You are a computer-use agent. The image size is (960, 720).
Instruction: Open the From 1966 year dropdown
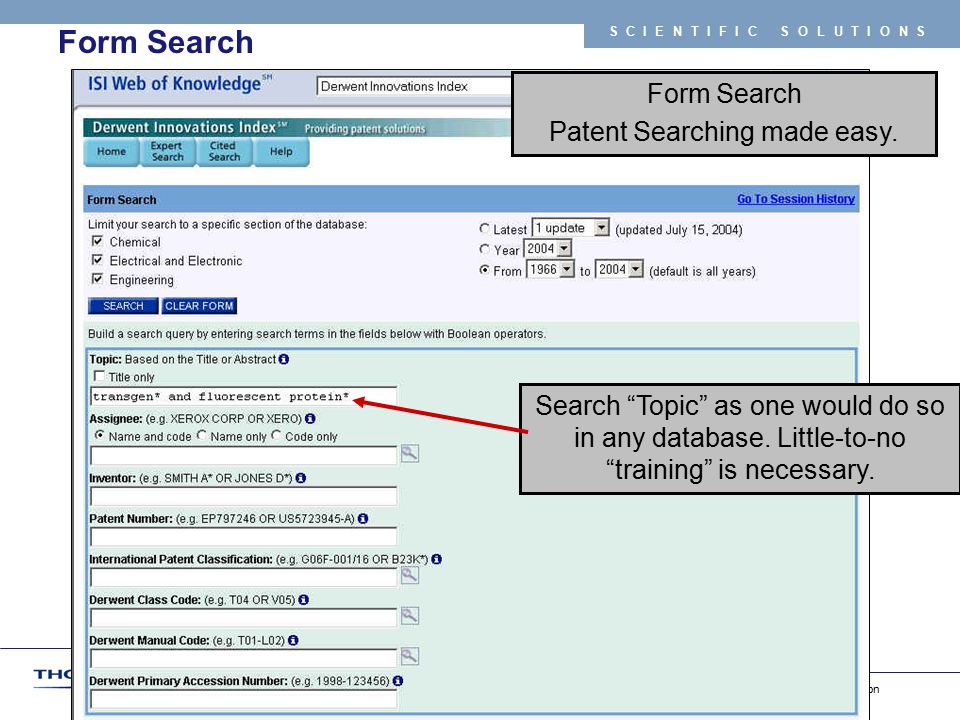point(551,269)
